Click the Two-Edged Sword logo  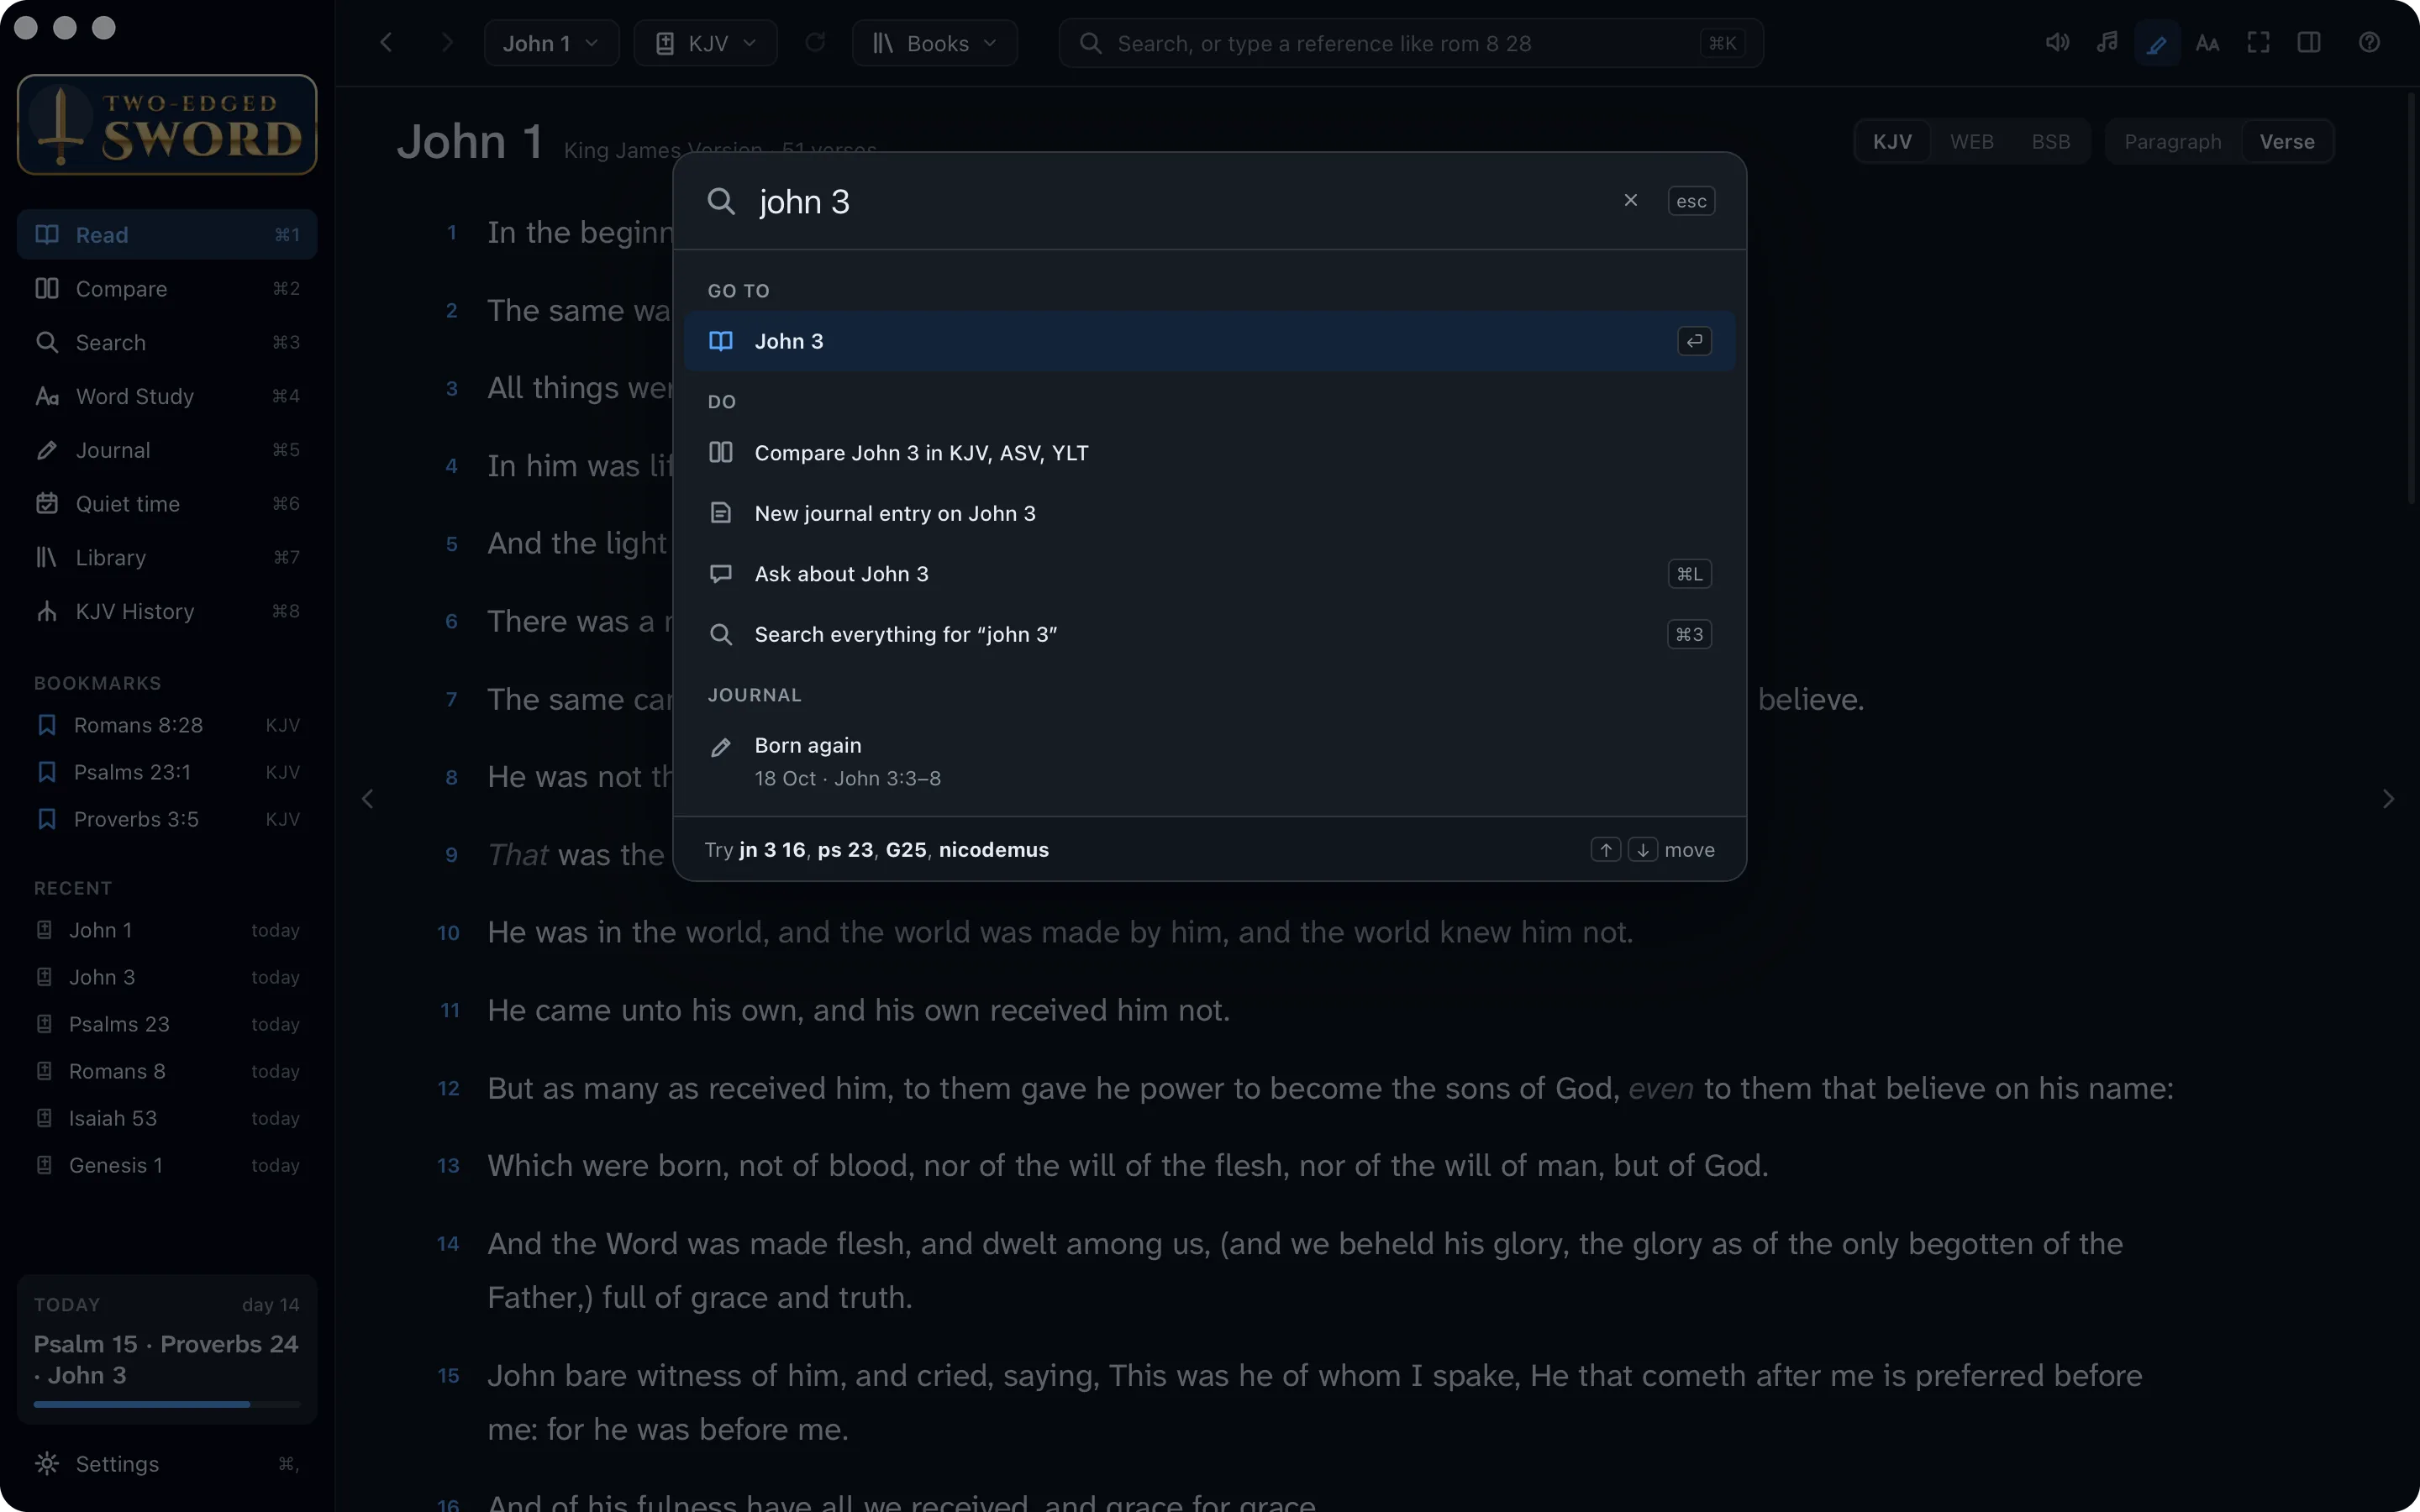point(167,125)
